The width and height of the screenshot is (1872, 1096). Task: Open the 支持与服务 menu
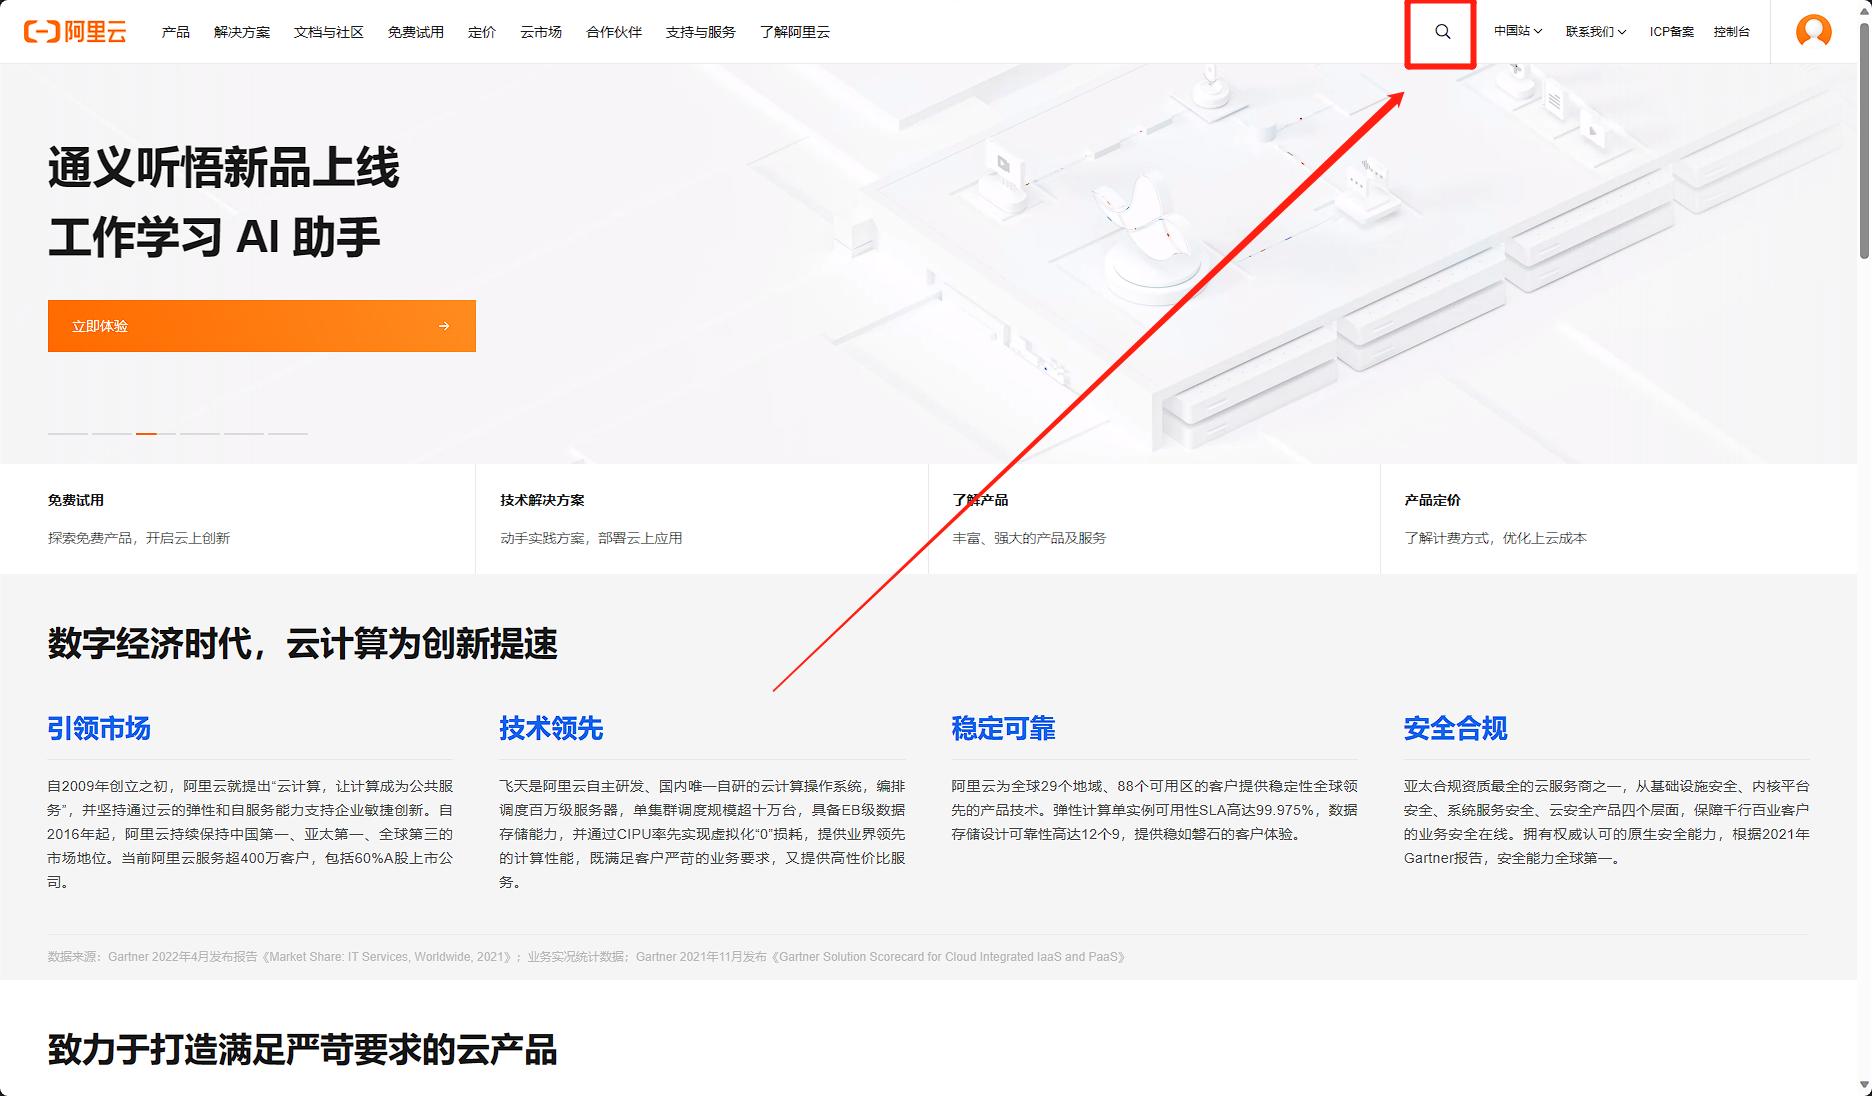click(701, 32)
